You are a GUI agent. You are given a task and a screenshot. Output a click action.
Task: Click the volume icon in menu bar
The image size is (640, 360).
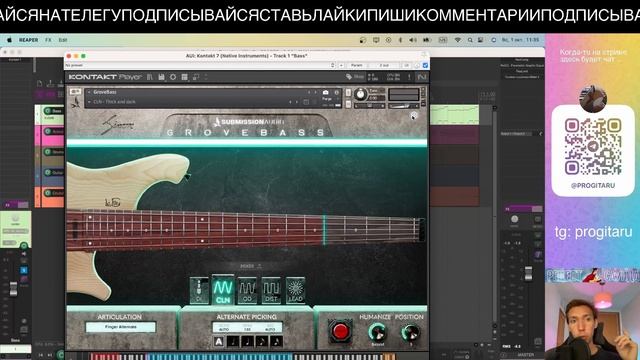click(413, 40)
